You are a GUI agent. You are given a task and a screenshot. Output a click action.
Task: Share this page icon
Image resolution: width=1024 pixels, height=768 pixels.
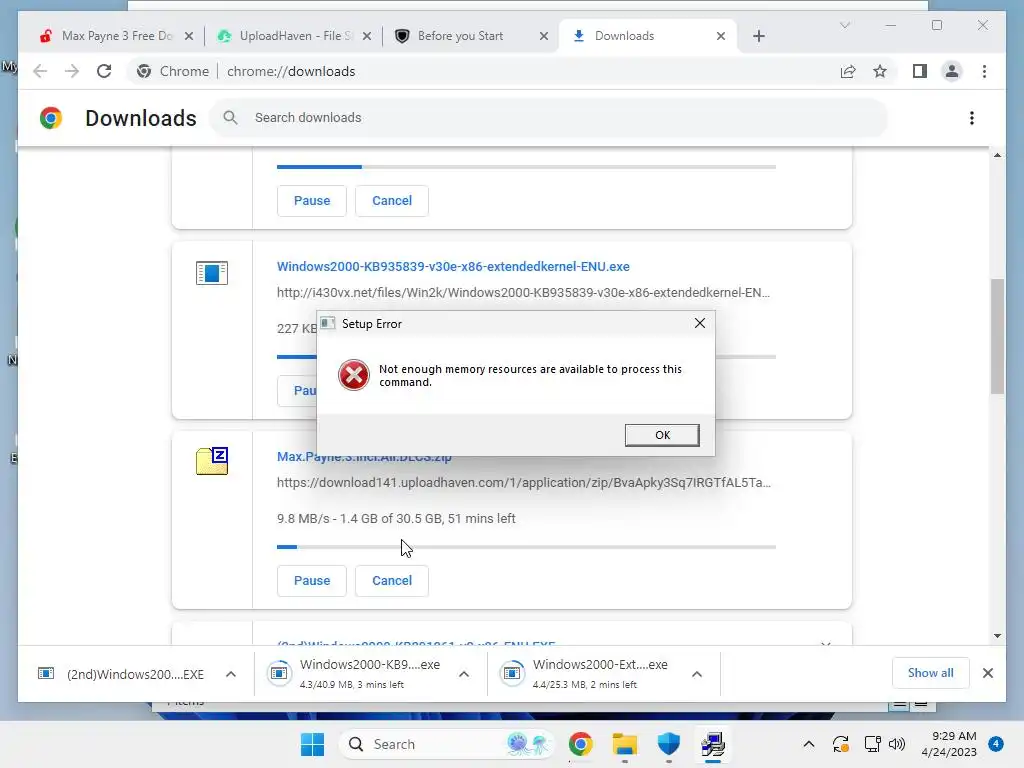coord(848,71)
